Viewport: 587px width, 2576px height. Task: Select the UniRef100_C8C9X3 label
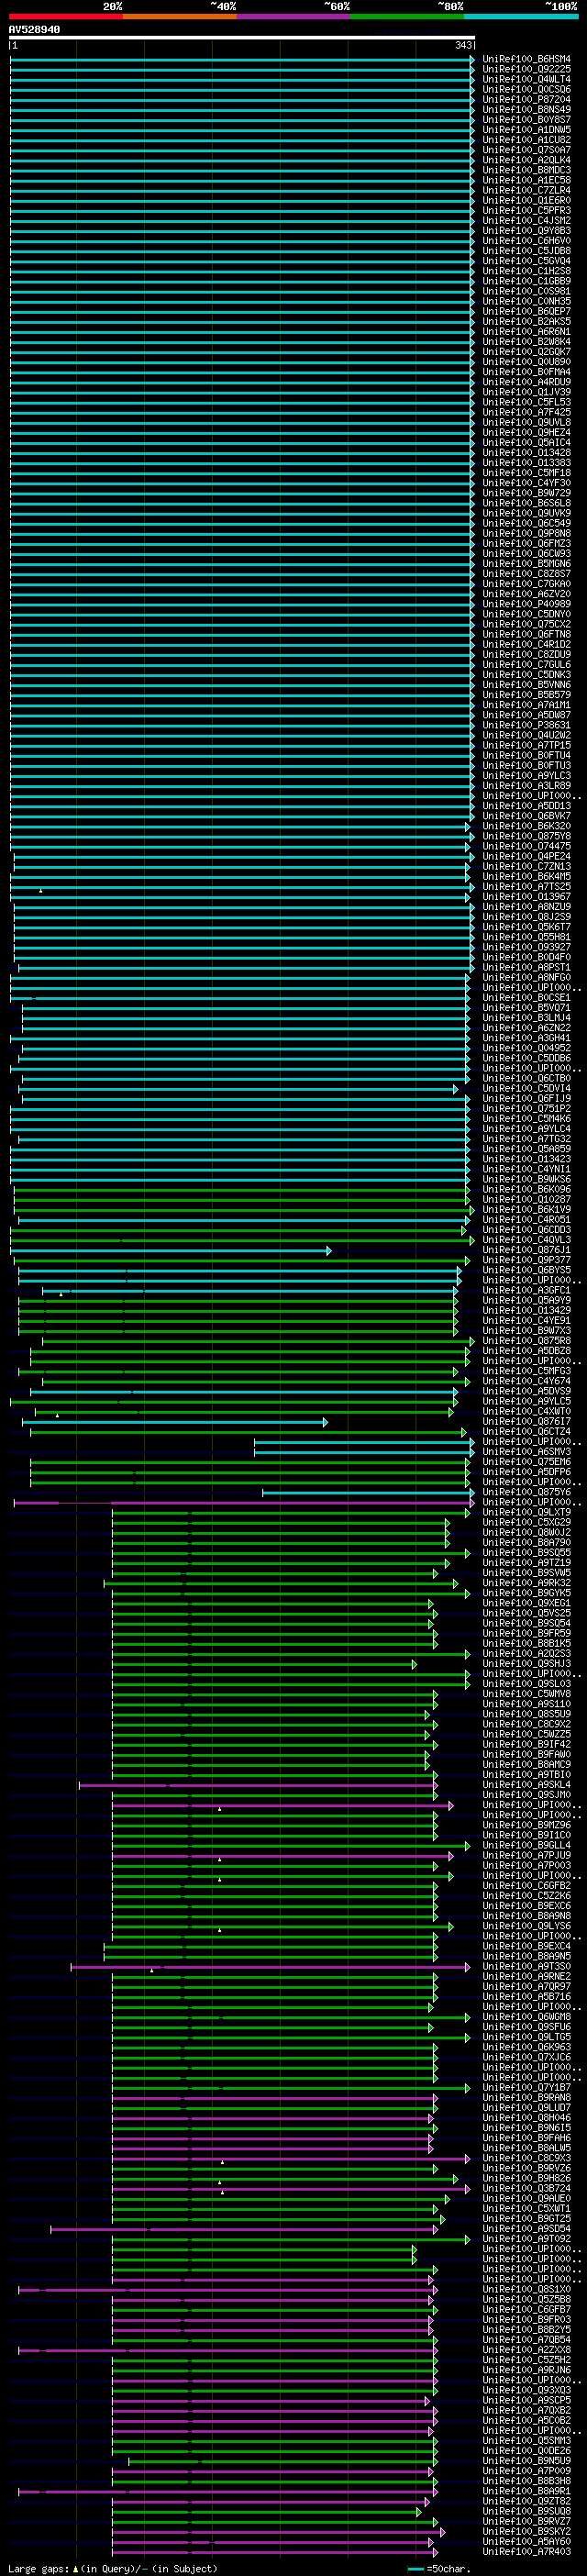coord(526,2158)
